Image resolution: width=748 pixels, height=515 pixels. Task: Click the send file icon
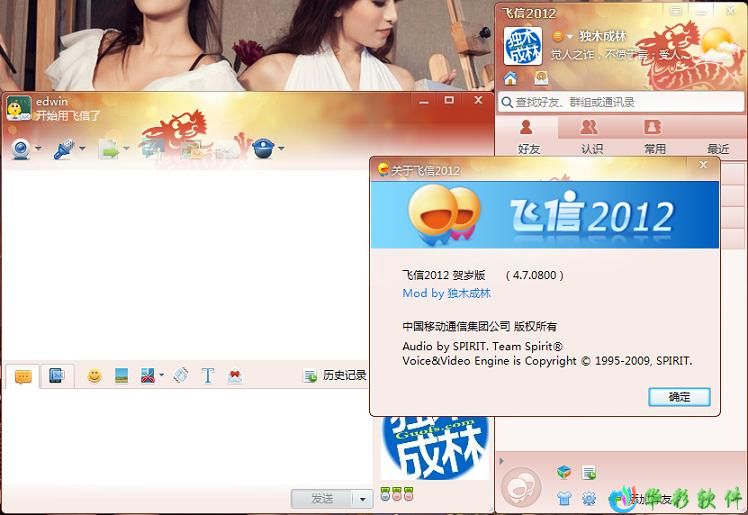coord(109,149)
